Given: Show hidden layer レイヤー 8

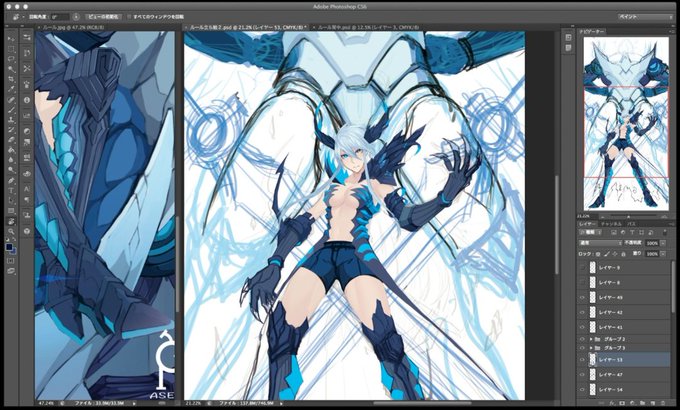Looking at the screenshot, I should tap(582, 282).
